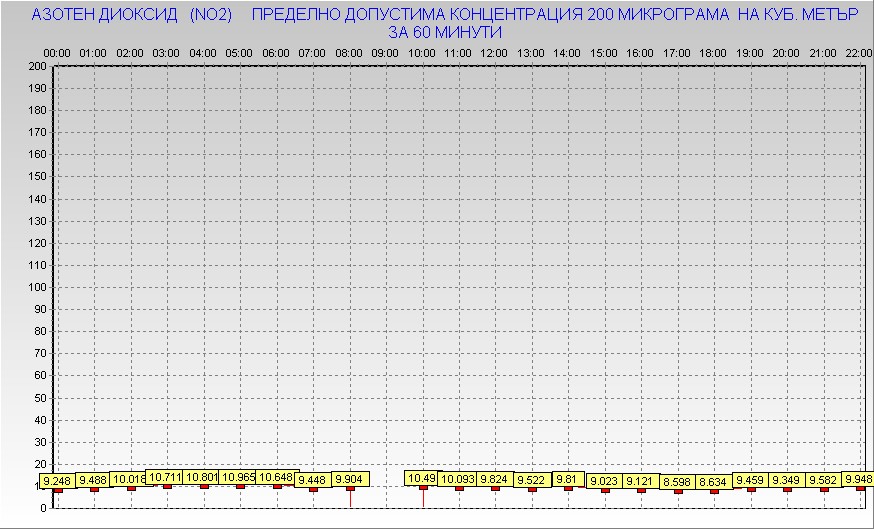The image size is (874, 529).
Task: Click the red bar marker at 08:00
Action: tap(350, 490)
